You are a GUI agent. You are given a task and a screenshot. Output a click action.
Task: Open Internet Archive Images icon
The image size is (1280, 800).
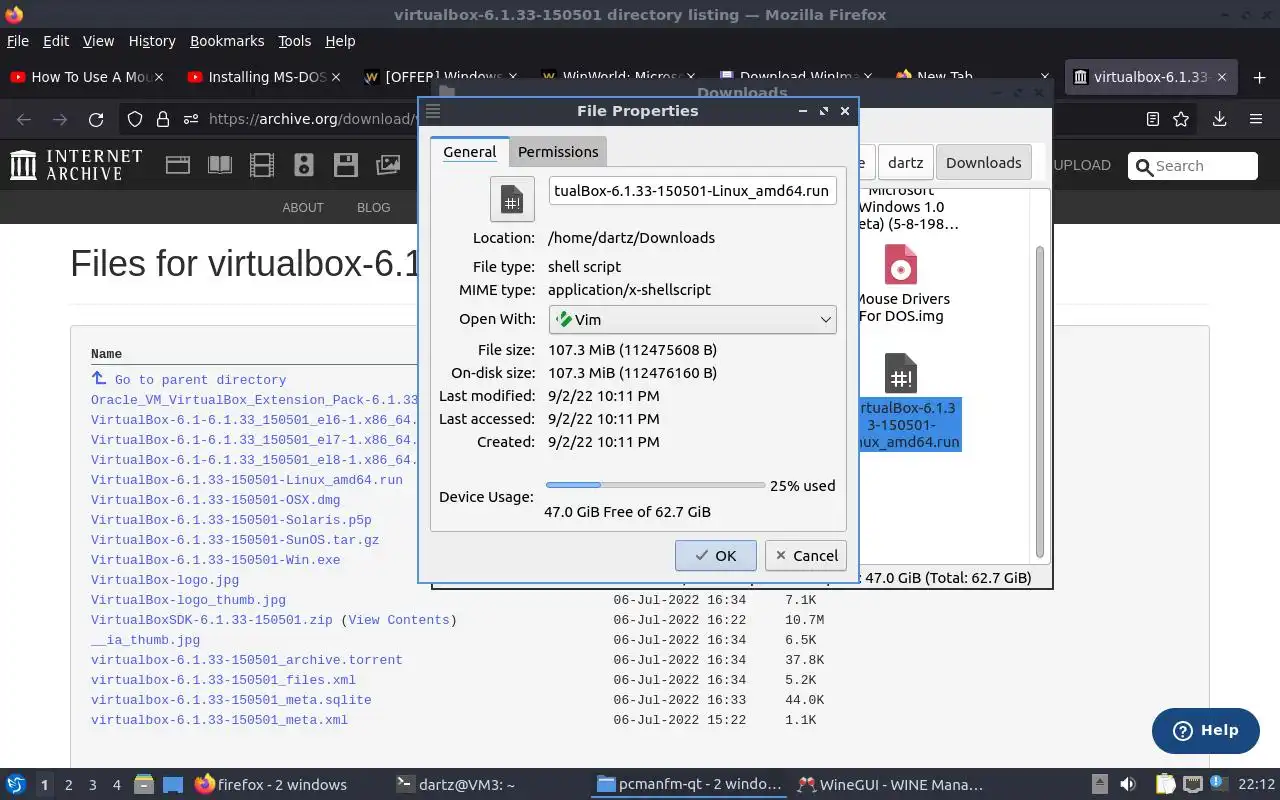tap(388, 165)
